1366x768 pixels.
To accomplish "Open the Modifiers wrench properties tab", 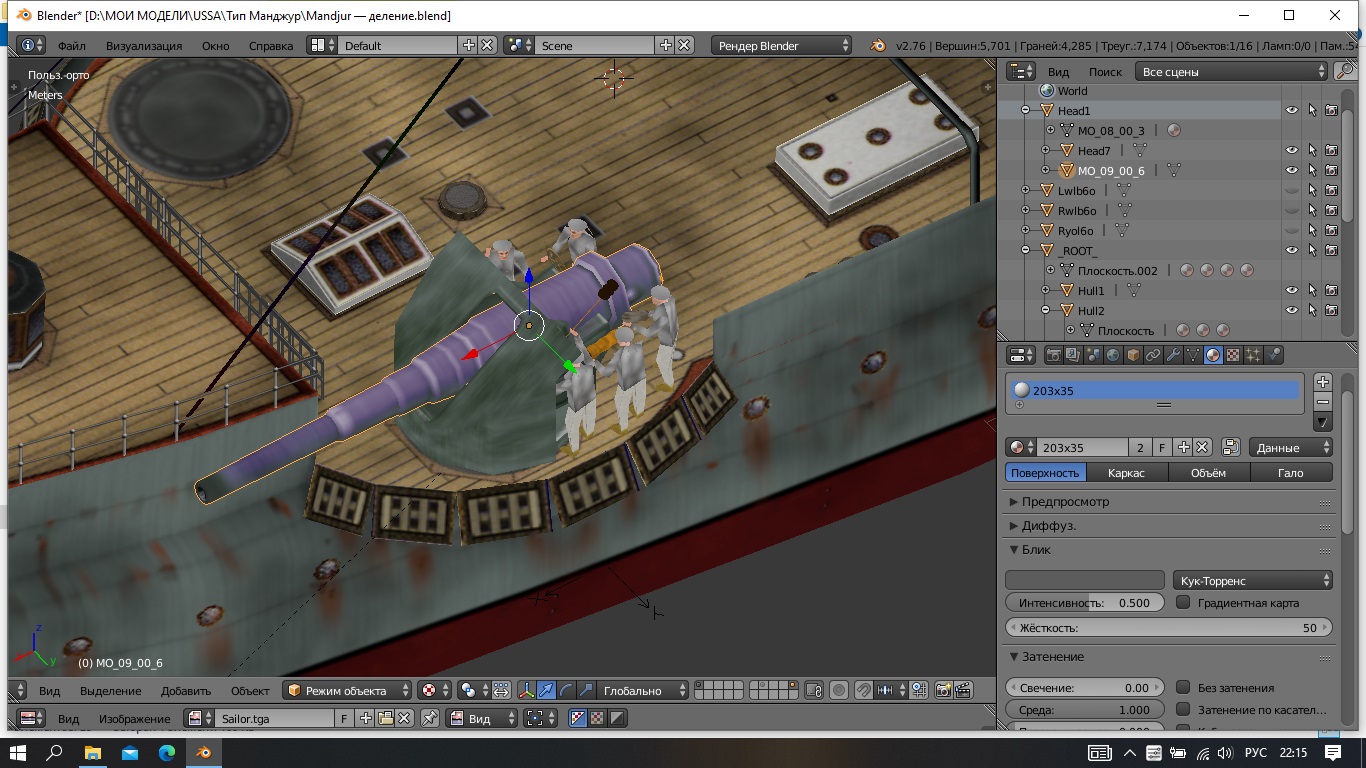I will pos(1173,355).
